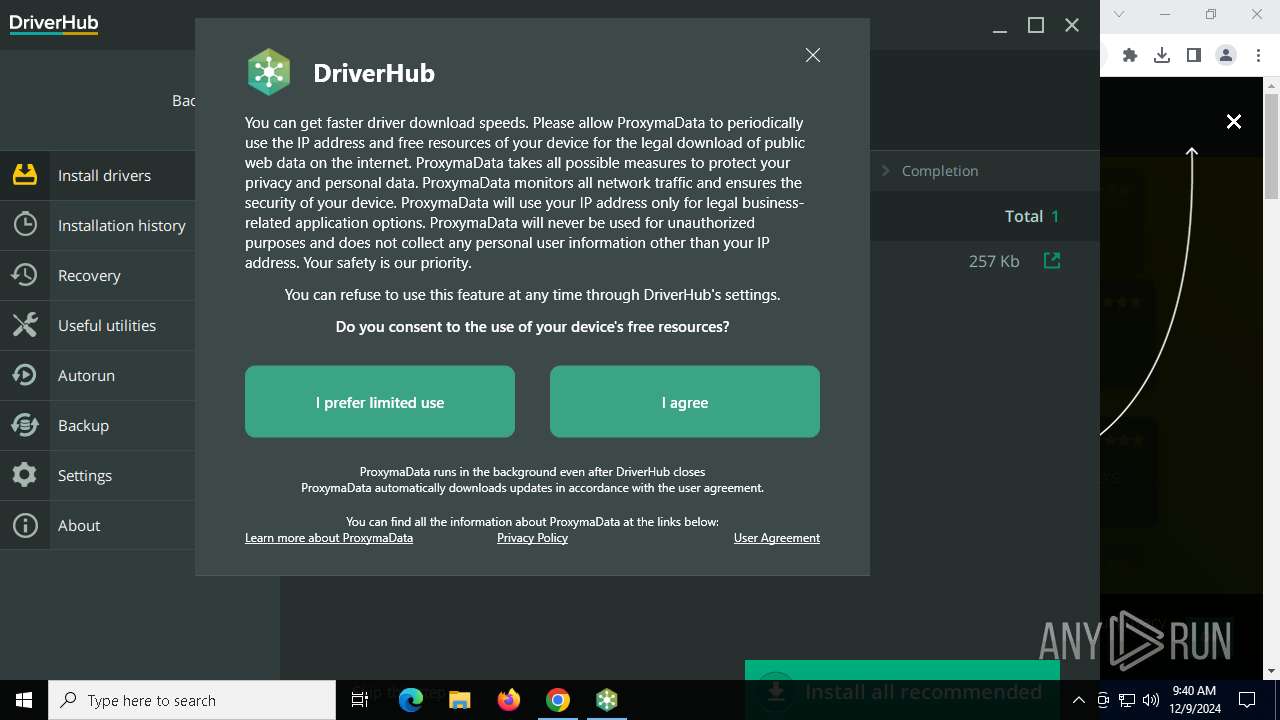The image size is (1280, 720).
Task: Expand browser tab search chevron
Action: (x=1119, y=14)
